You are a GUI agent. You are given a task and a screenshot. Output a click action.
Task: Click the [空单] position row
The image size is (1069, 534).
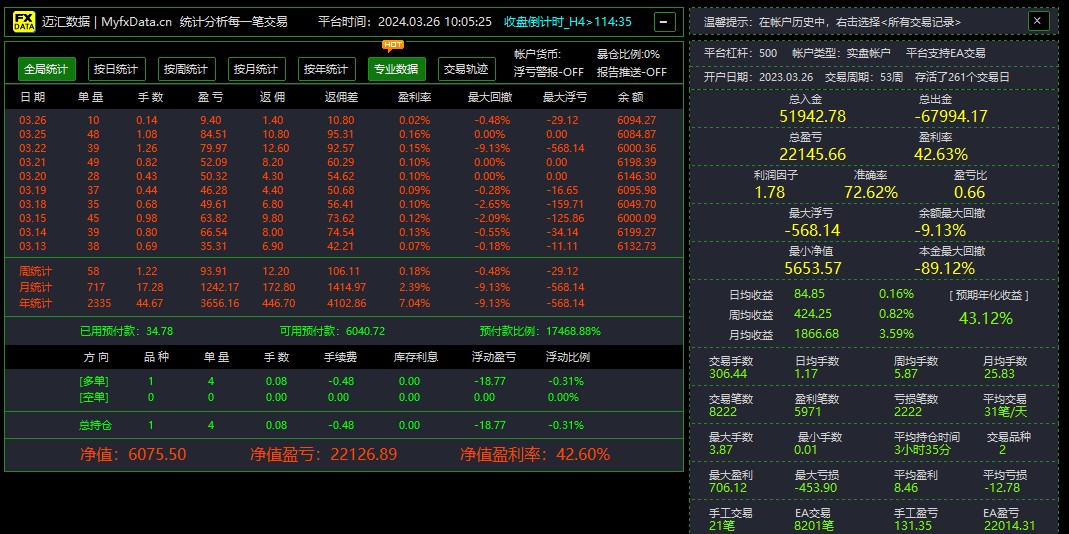344,397
